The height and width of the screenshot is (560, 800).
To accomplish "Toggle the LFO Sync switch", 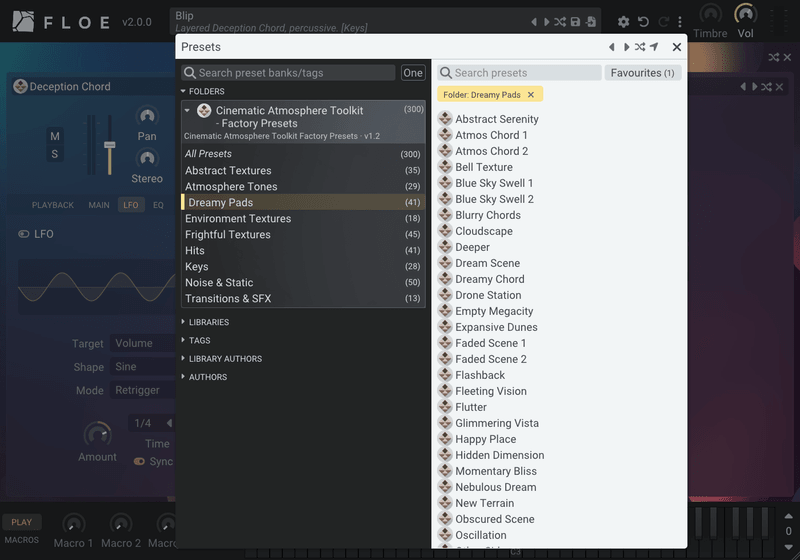I will [x=139, y=462].
